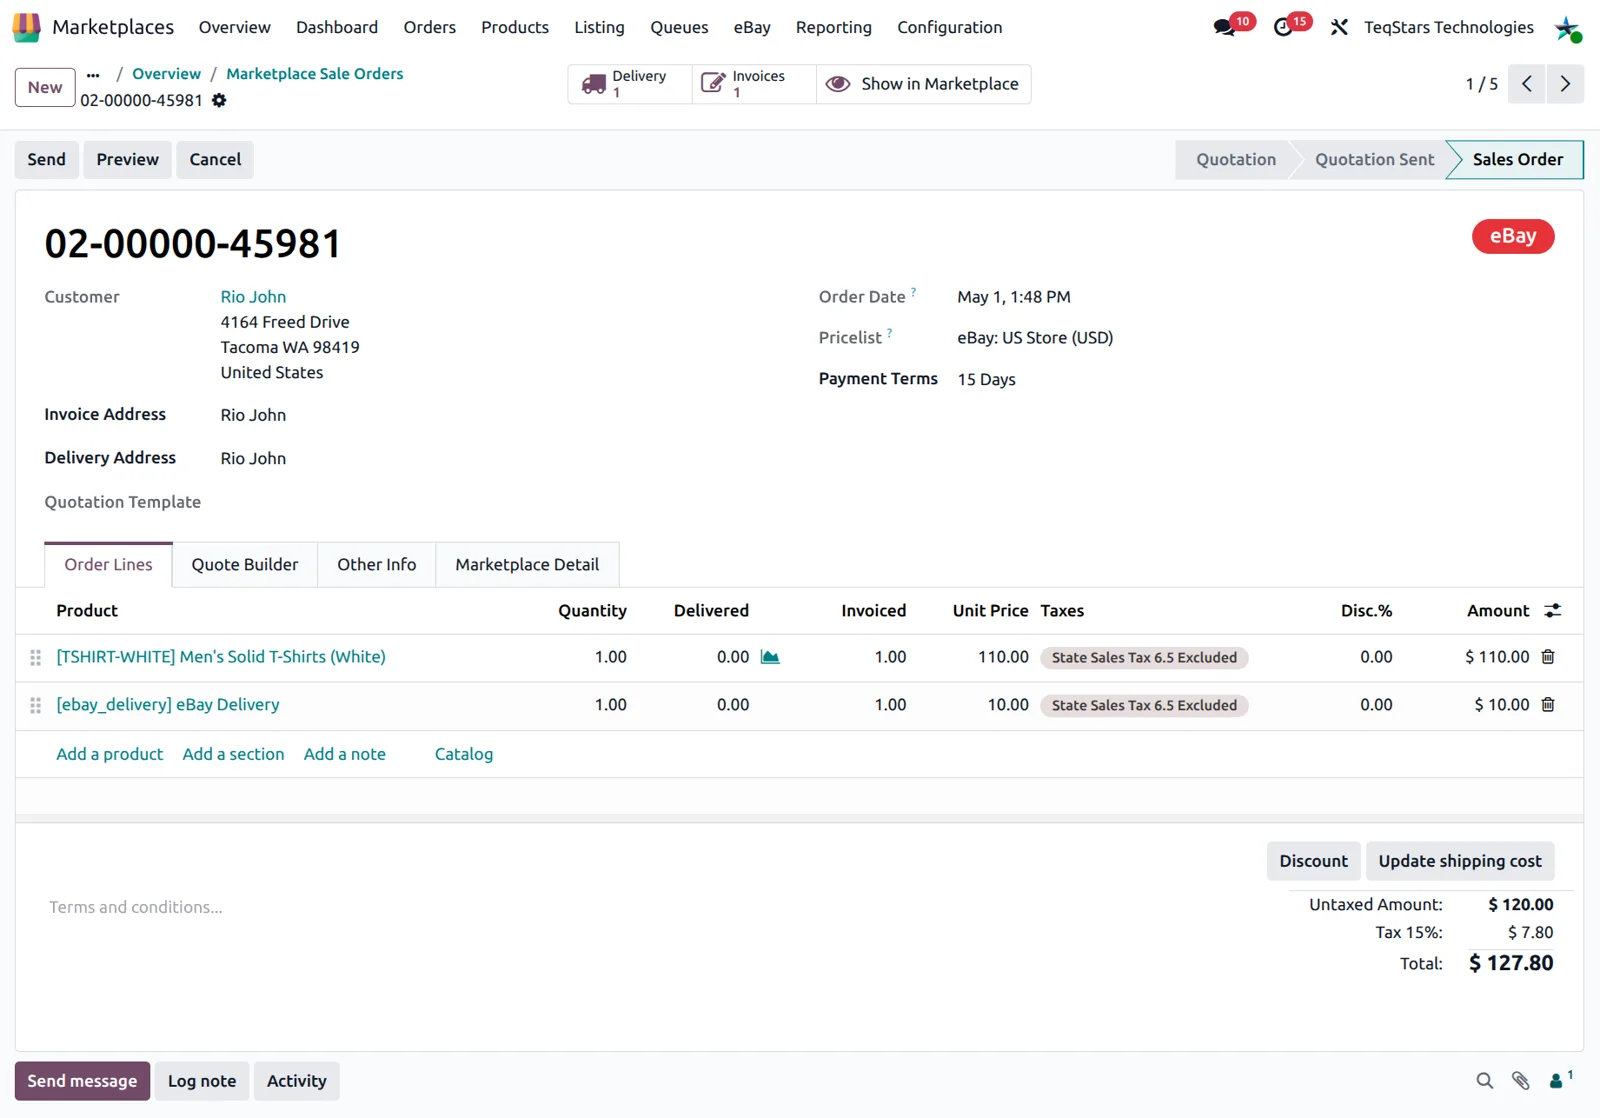Open Orders menu
Image resolution: width=1600 pixels, height=1118 pixels.
430,27
